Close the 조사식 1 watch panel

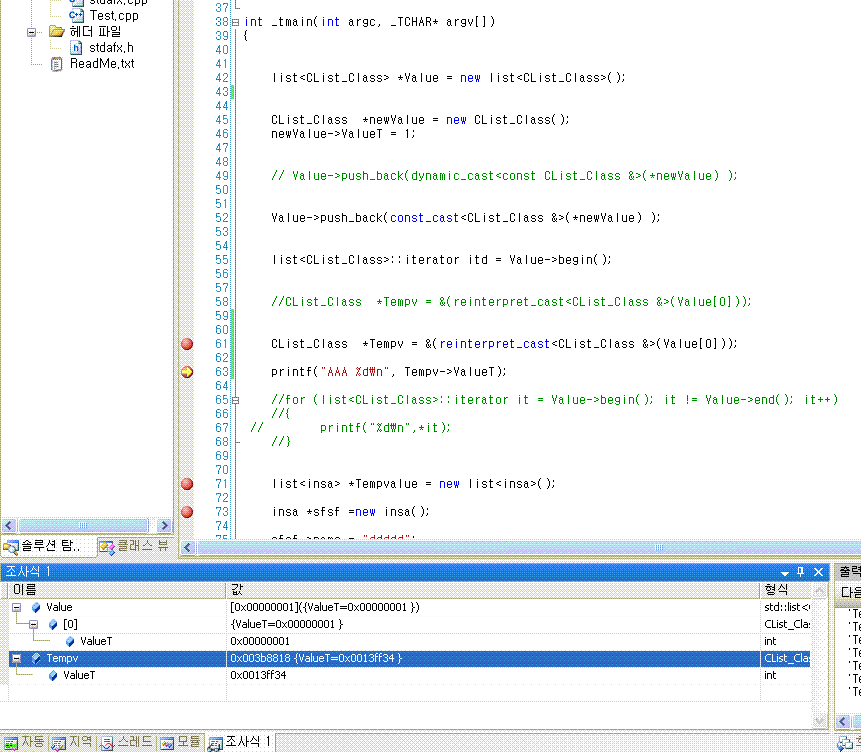(818, 572)
